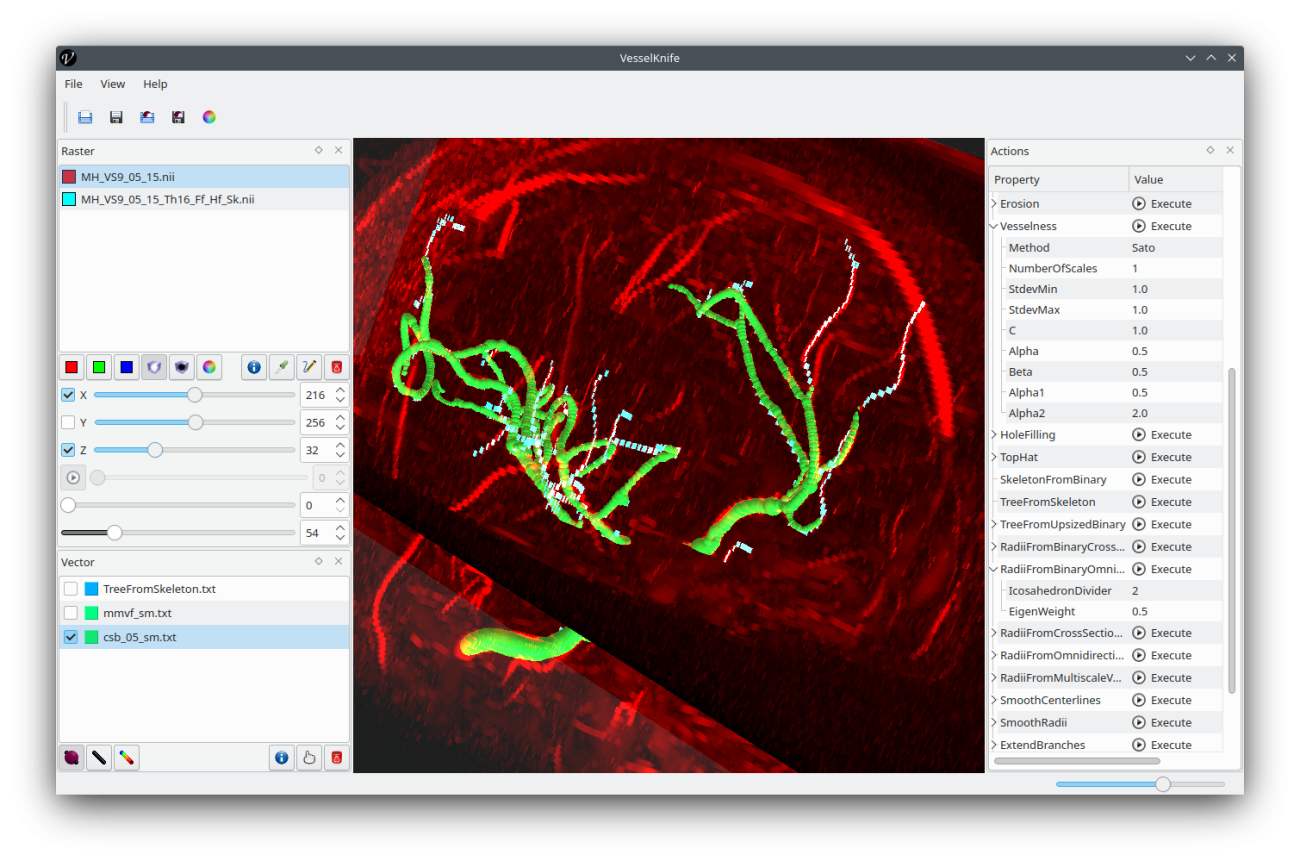This screenshot has width=1300, height=861.
Task: Open the File menu
Action: 74,84
